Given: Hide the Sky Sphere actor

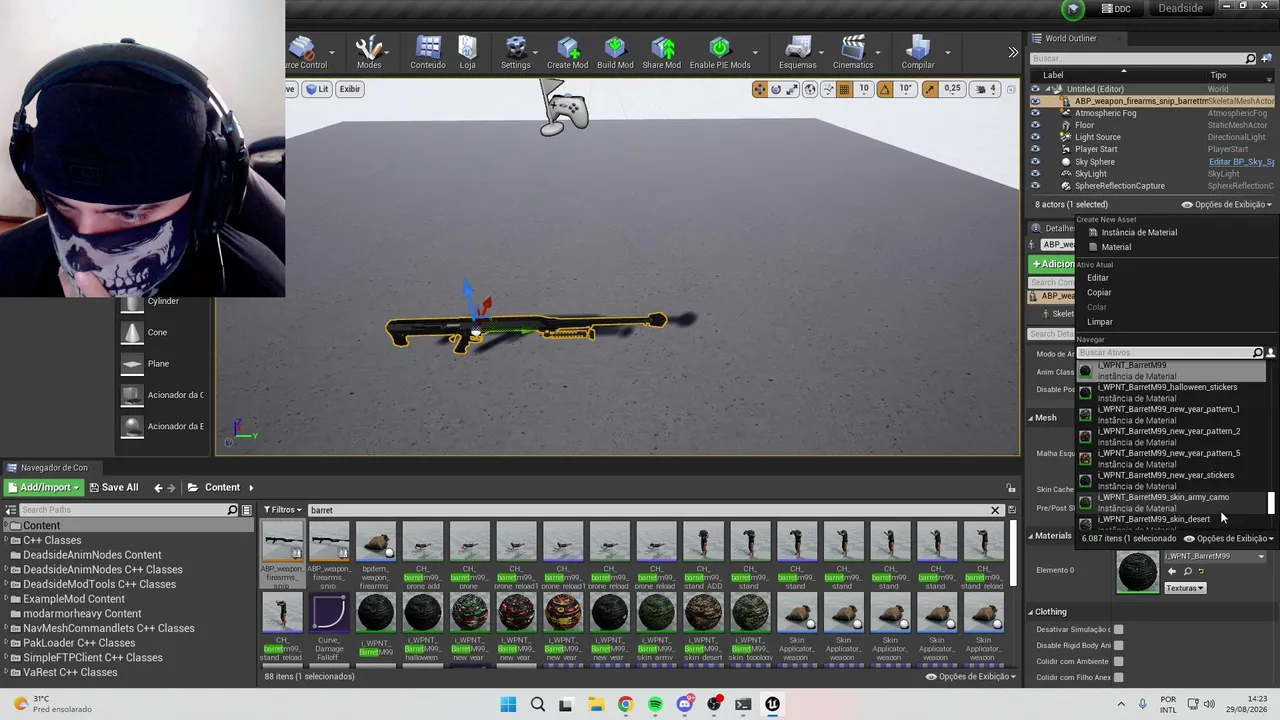Looking at the screenshot, I should pyautogui.click(x=1035, y=162).
